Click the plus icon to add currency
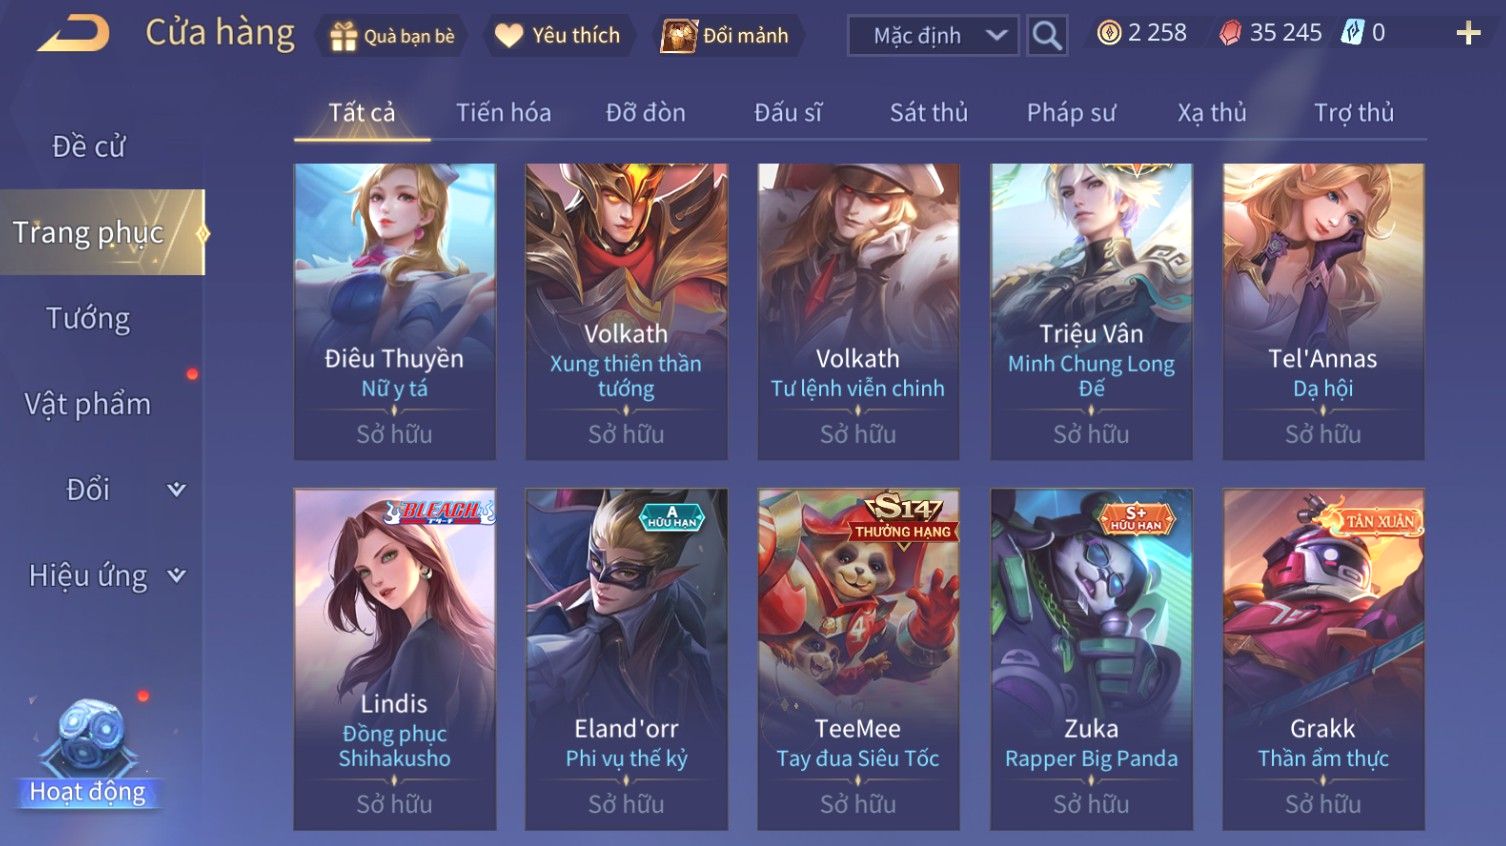Screen dimensions: 1506x846 tap(1468, 34)
